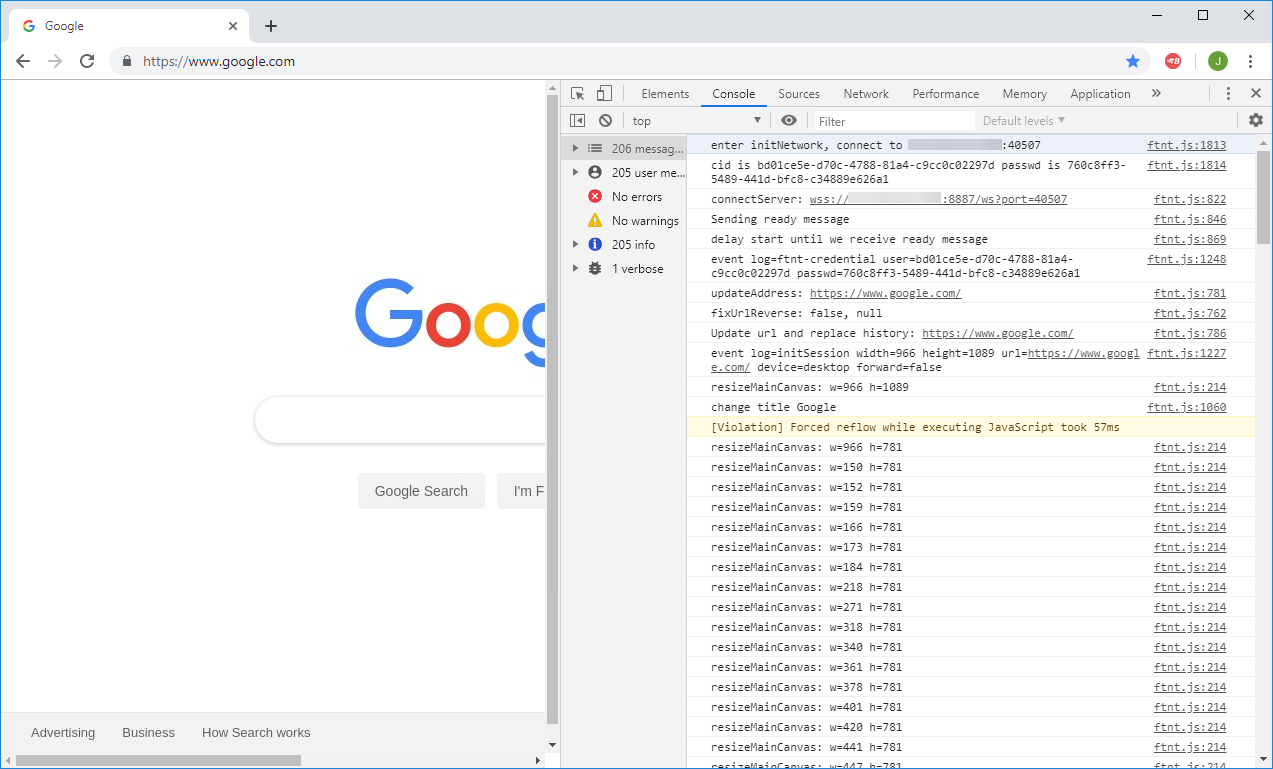
Task: Open the ftnt.js:1060 source link
Action: (x=1186, y=407)
